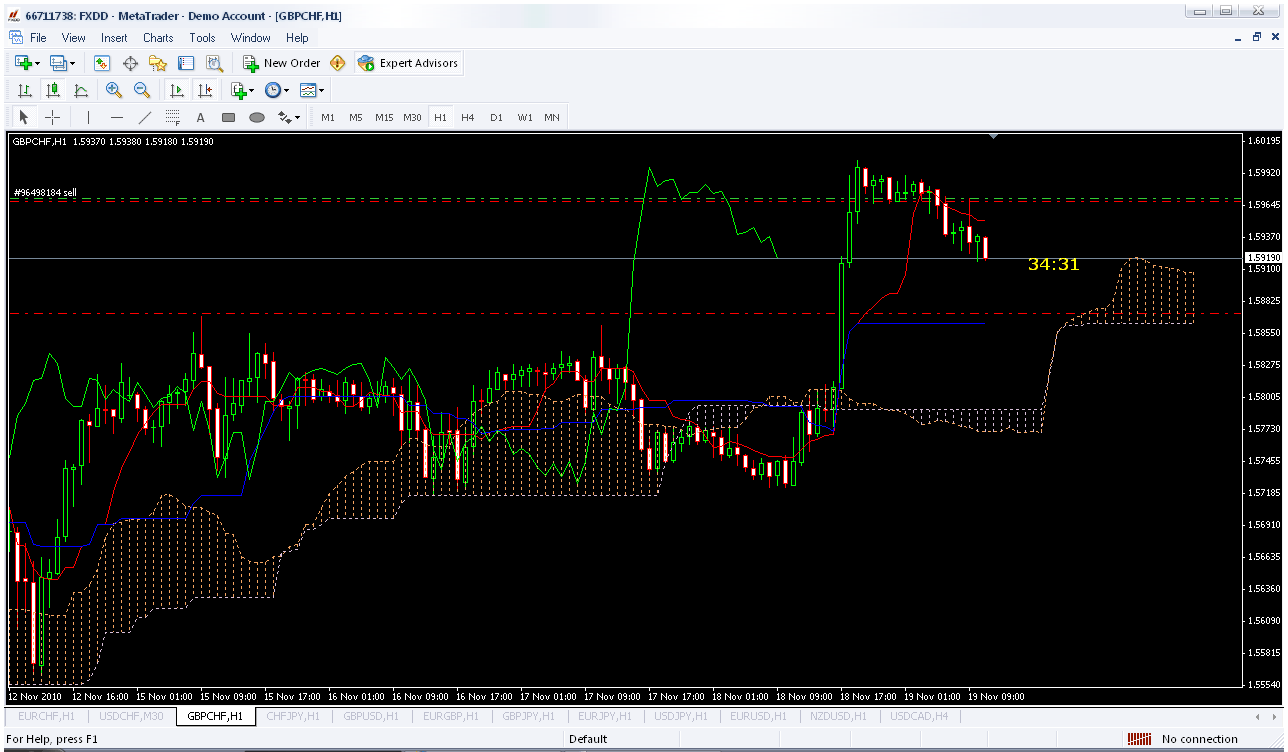Toggle Line Chart display mode
1288x752 pixels.
[82, 90]
